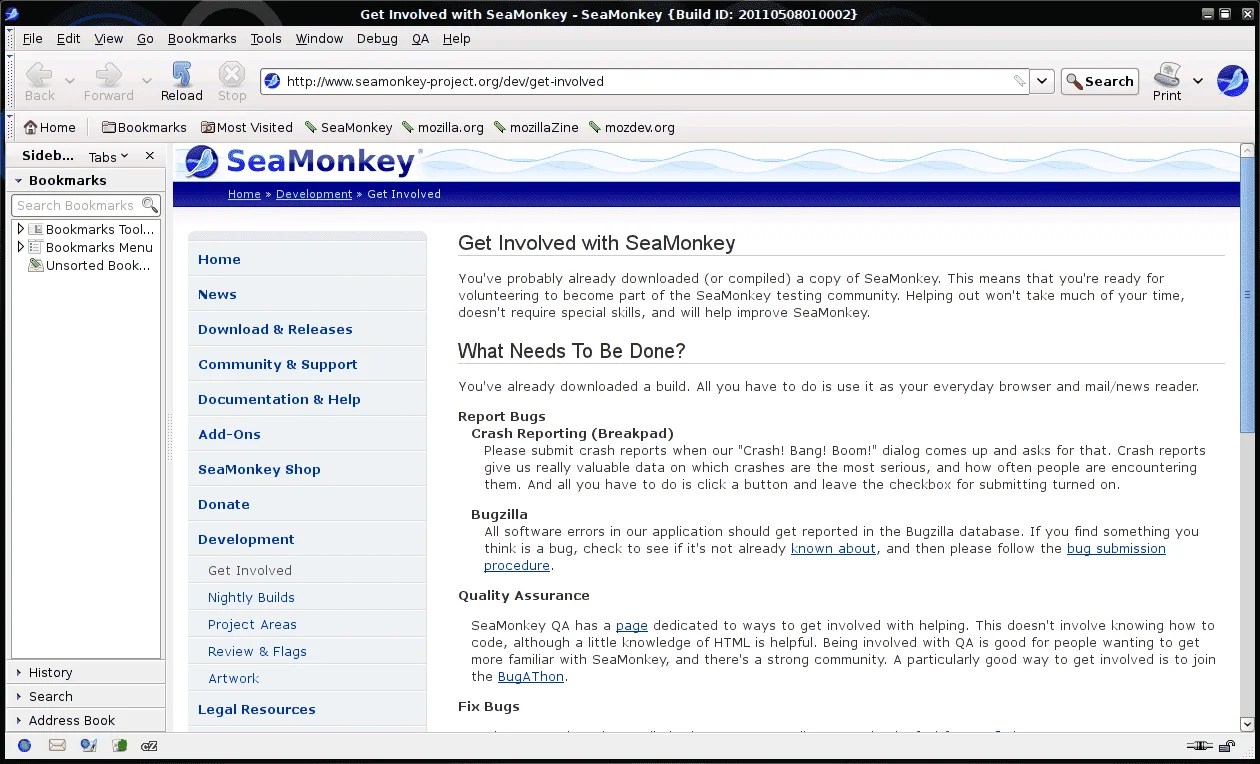This screenshot has width=1260, height=764.
Task: Open the URL bar autocomplete dropdown arrow
Action: coord(1041,81)
